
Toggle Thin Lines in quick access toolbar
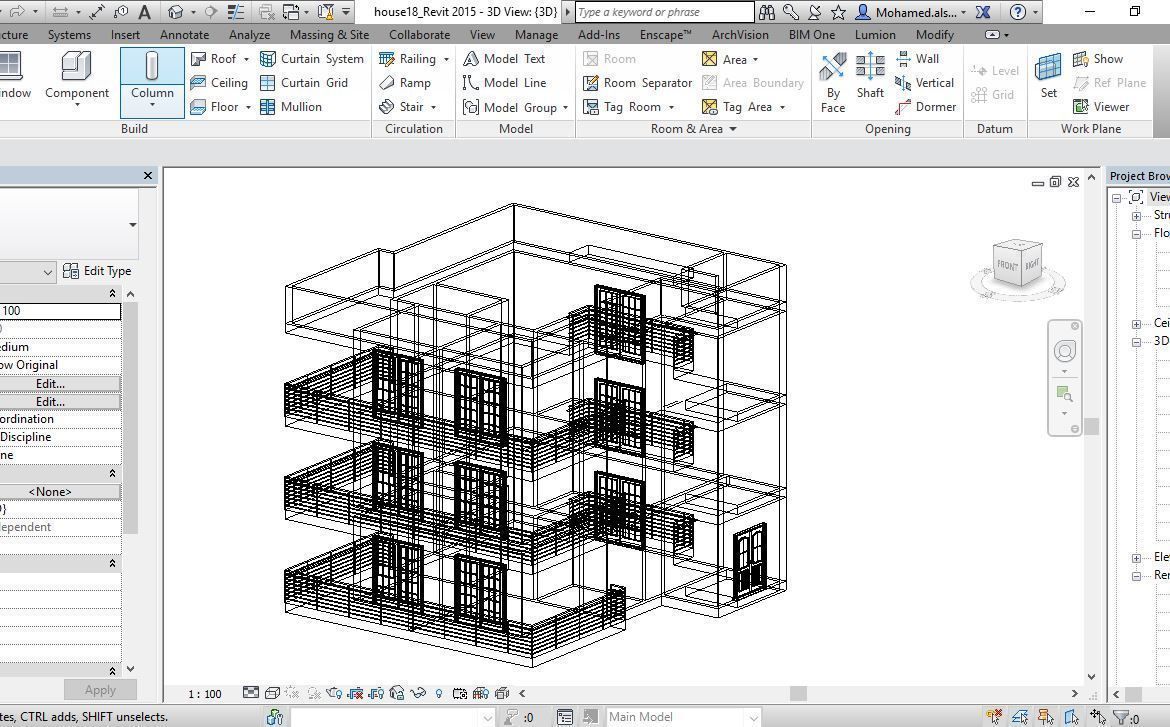(x=236, y=12)
